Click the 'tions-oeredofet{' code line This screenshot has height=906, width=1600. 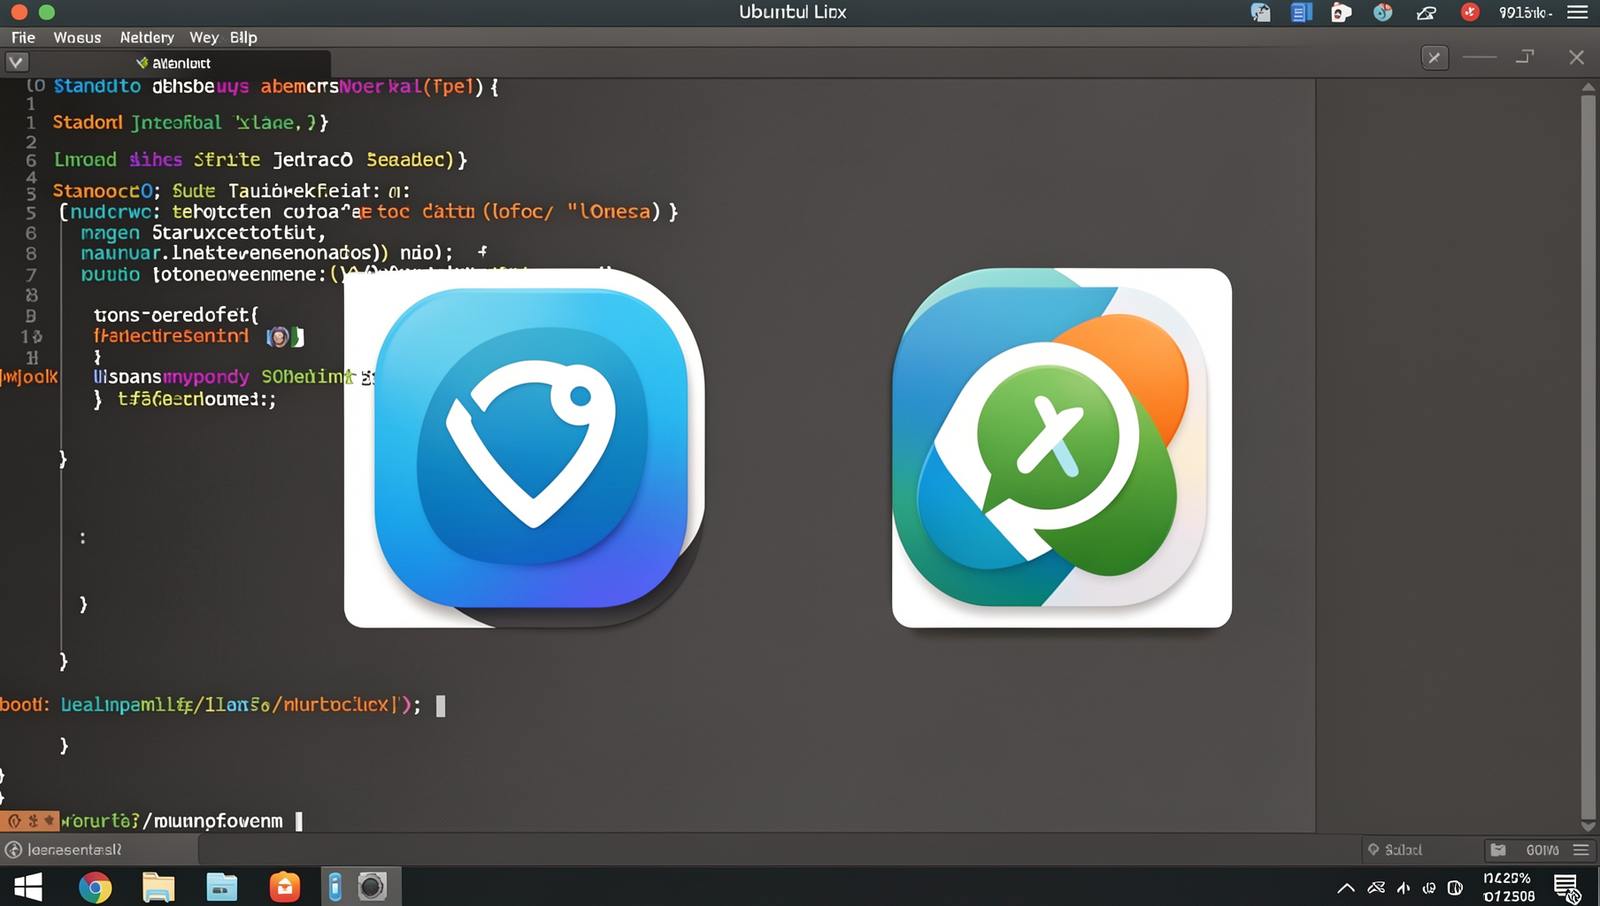[176, 315]
